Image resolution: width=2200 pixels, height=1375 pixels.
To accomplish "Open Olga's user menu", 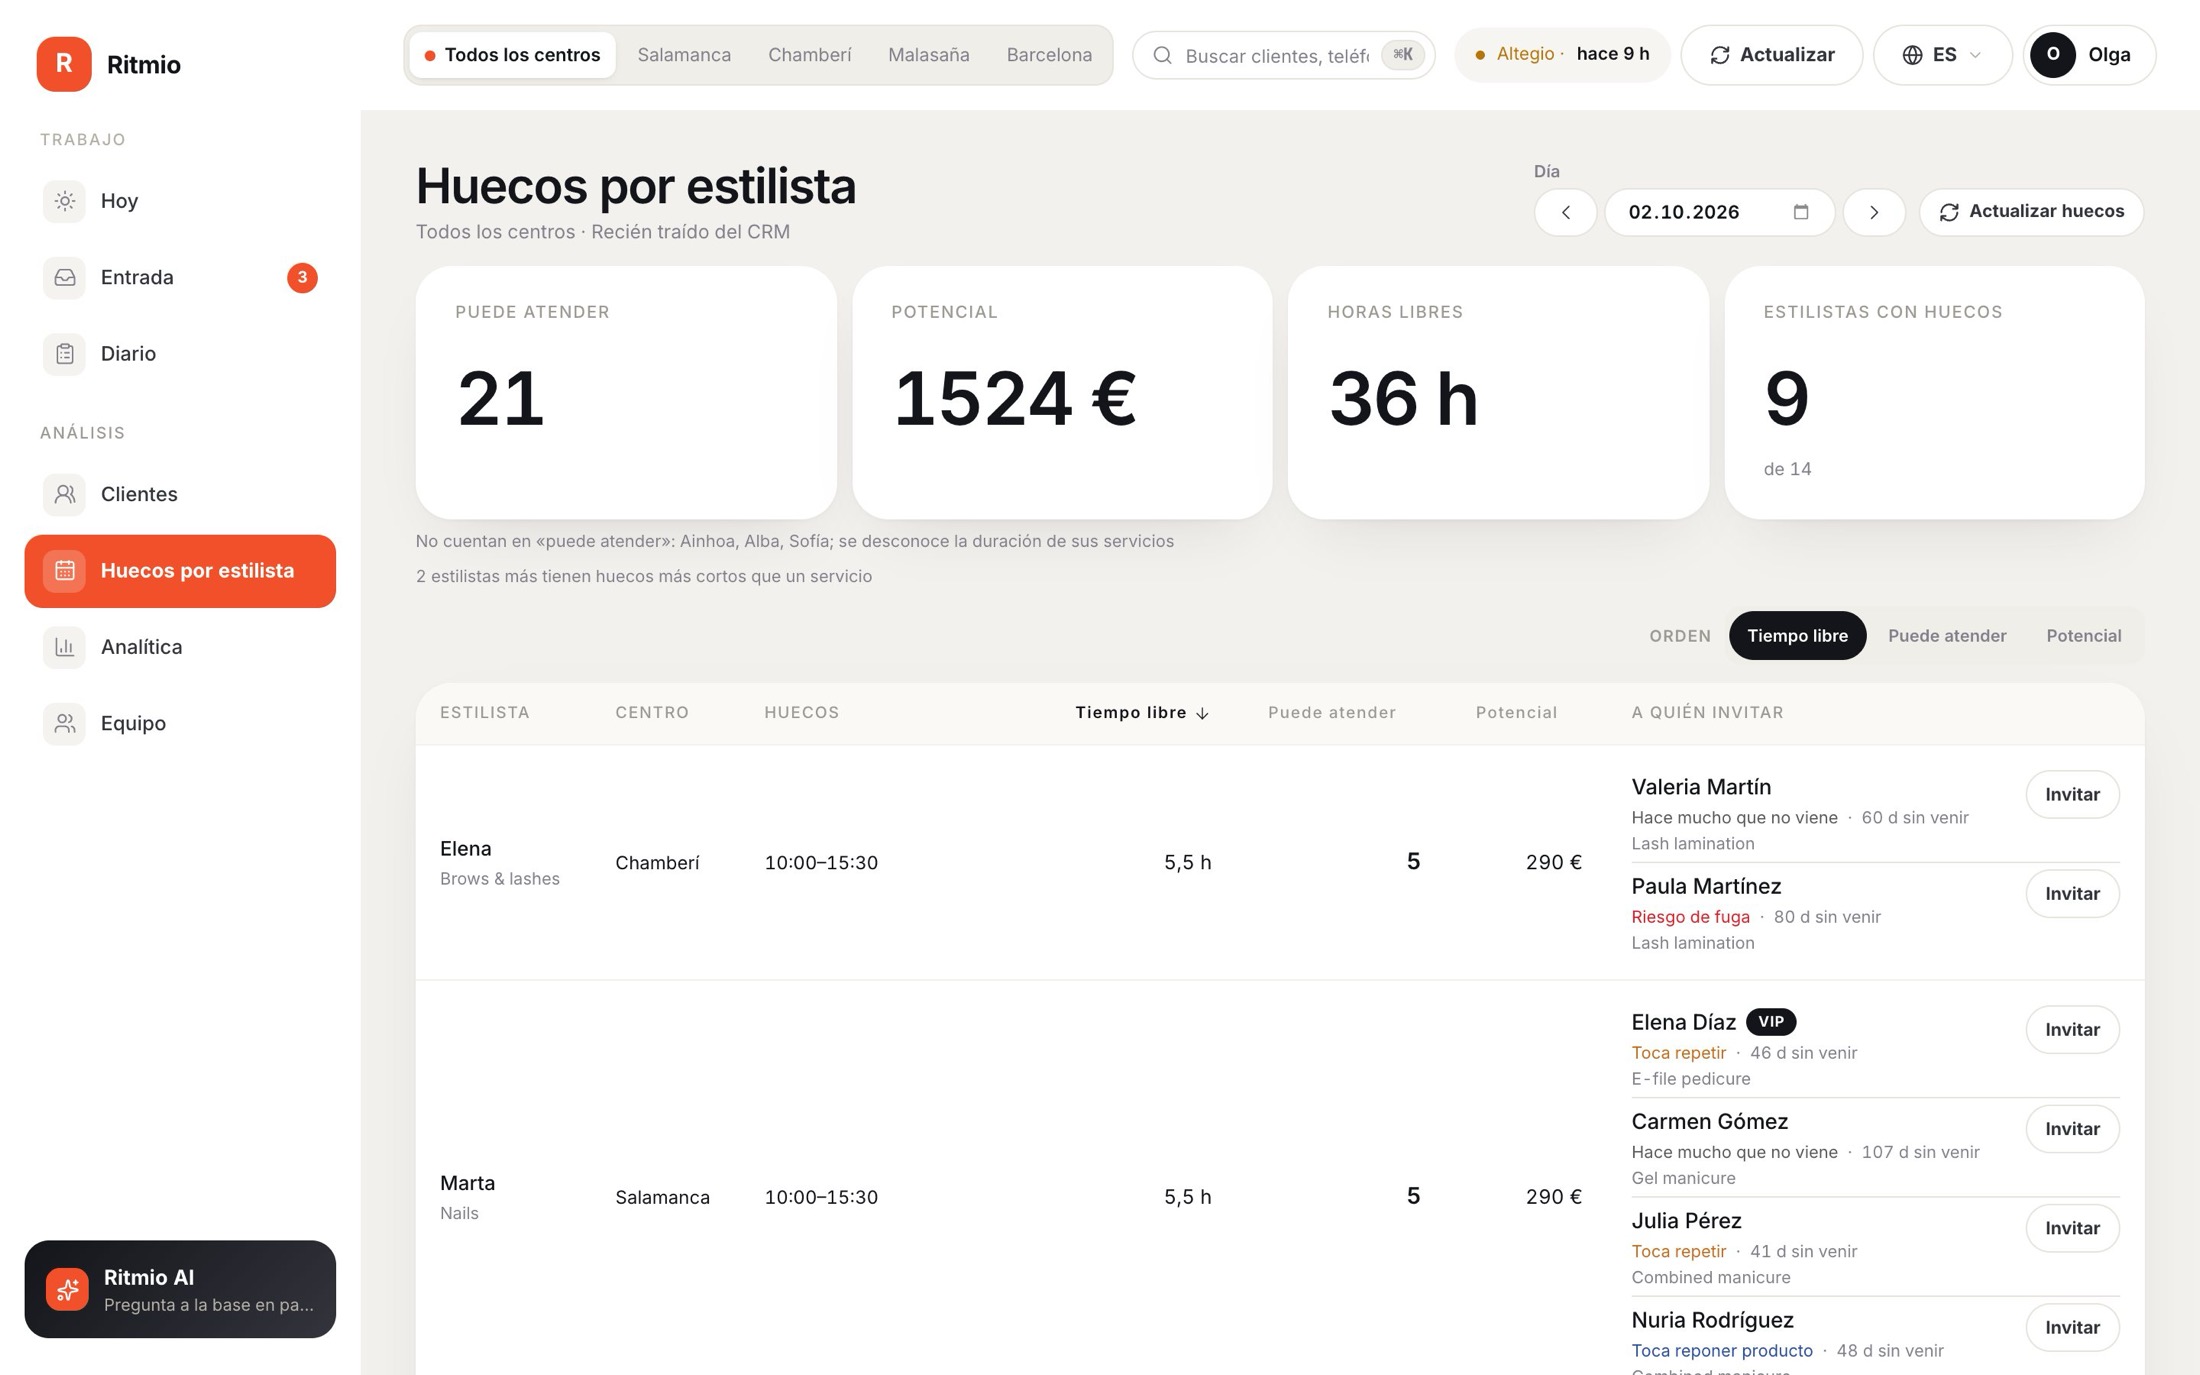I will [2089, 55].
